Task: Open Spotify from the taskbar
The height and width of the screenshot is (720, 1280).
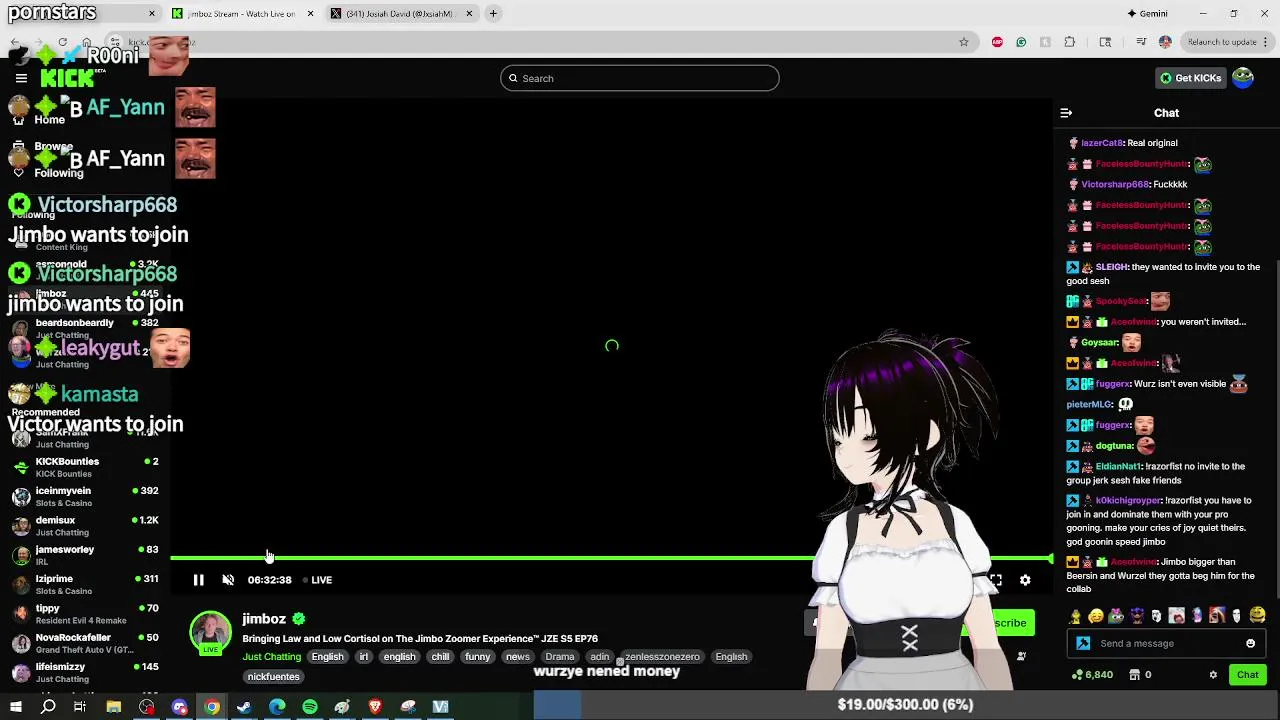Action: click(x=310, y=707)
